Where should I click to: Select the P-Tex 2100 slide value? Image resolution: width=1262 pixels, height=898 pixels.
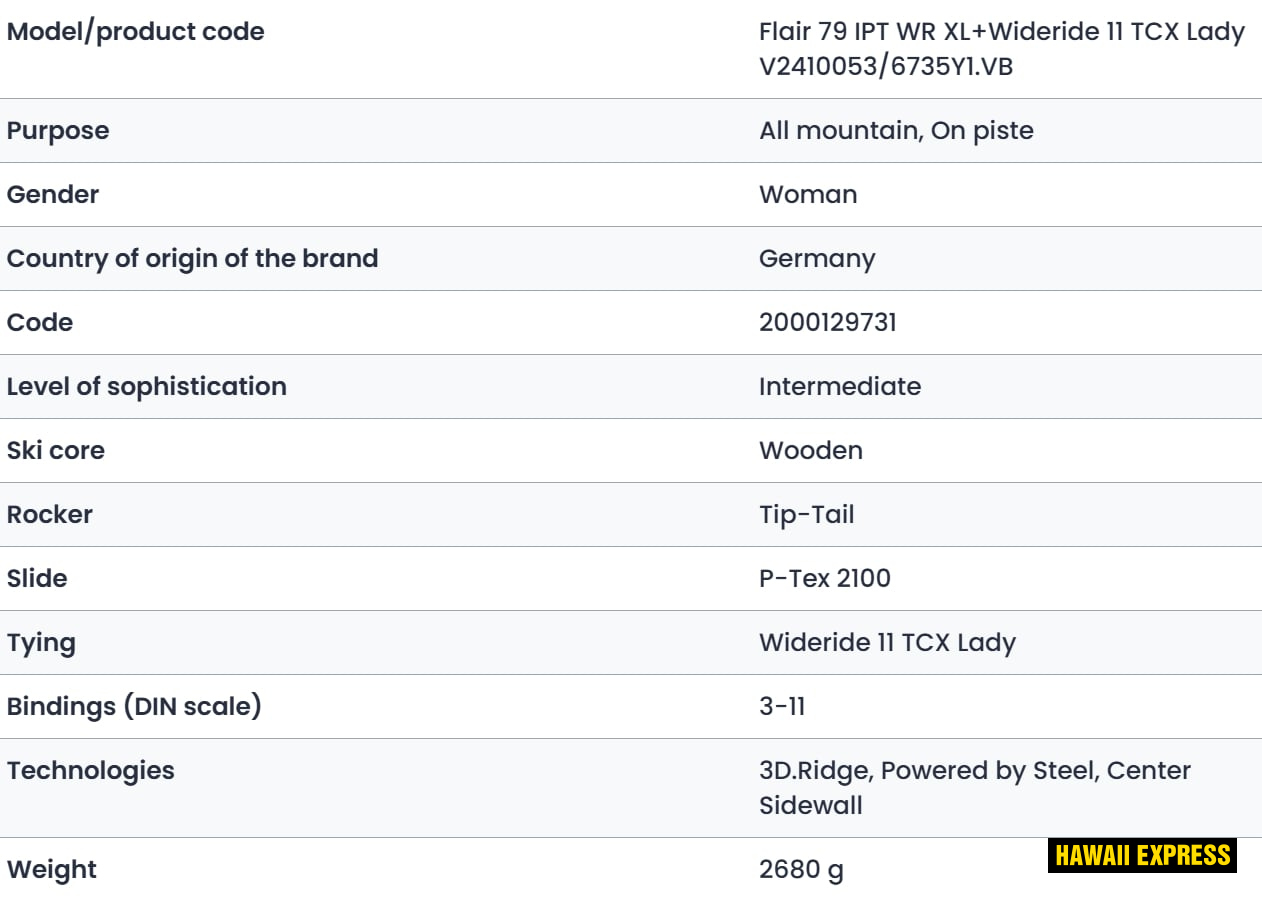[x=825, y=579]
